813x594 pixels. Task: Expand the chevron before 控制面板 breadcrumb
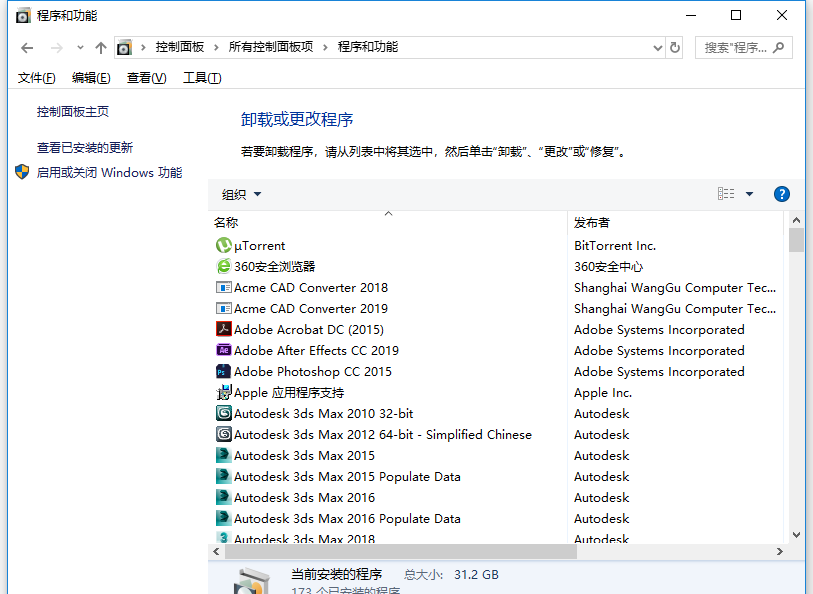144,48
